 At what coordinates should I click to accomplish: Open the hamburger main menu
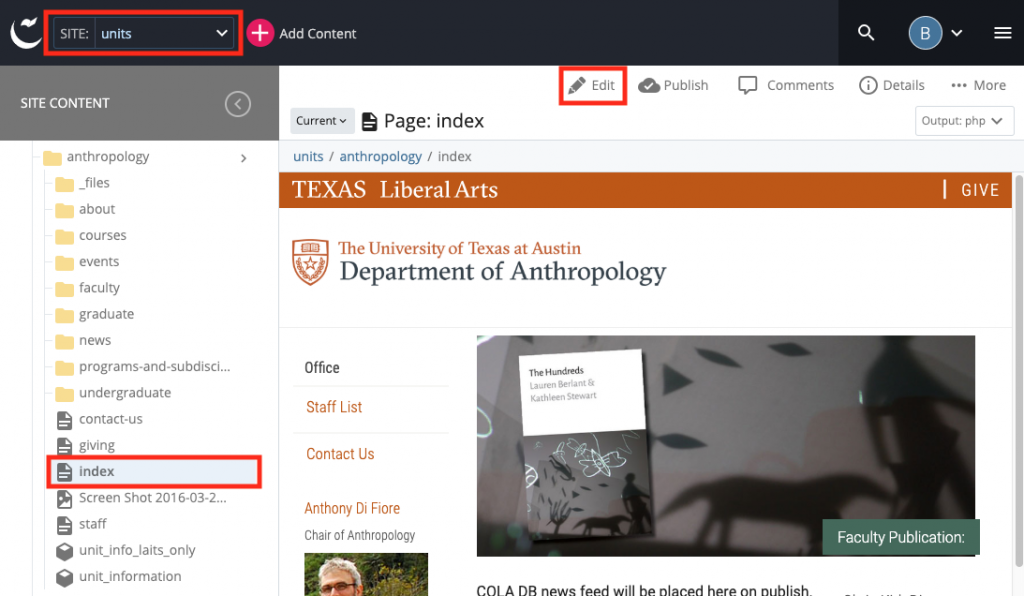[x=1002, y=33]
